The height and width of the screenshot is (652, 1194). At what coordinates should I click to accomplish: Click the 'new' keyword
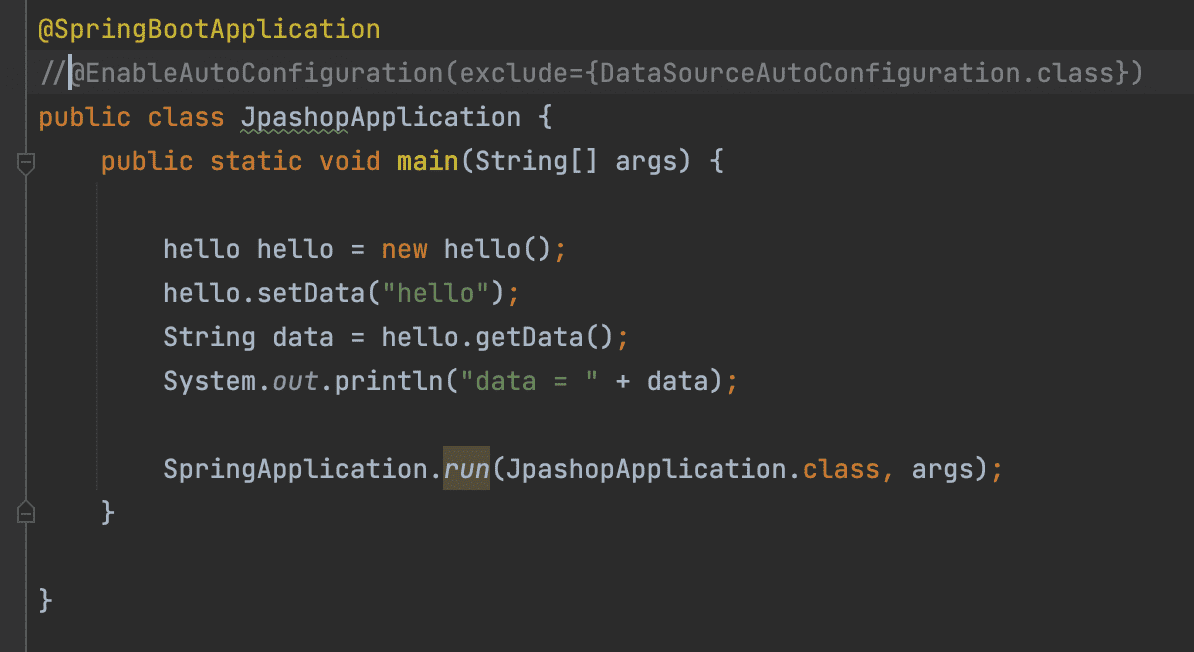click(x=404, y=249)
